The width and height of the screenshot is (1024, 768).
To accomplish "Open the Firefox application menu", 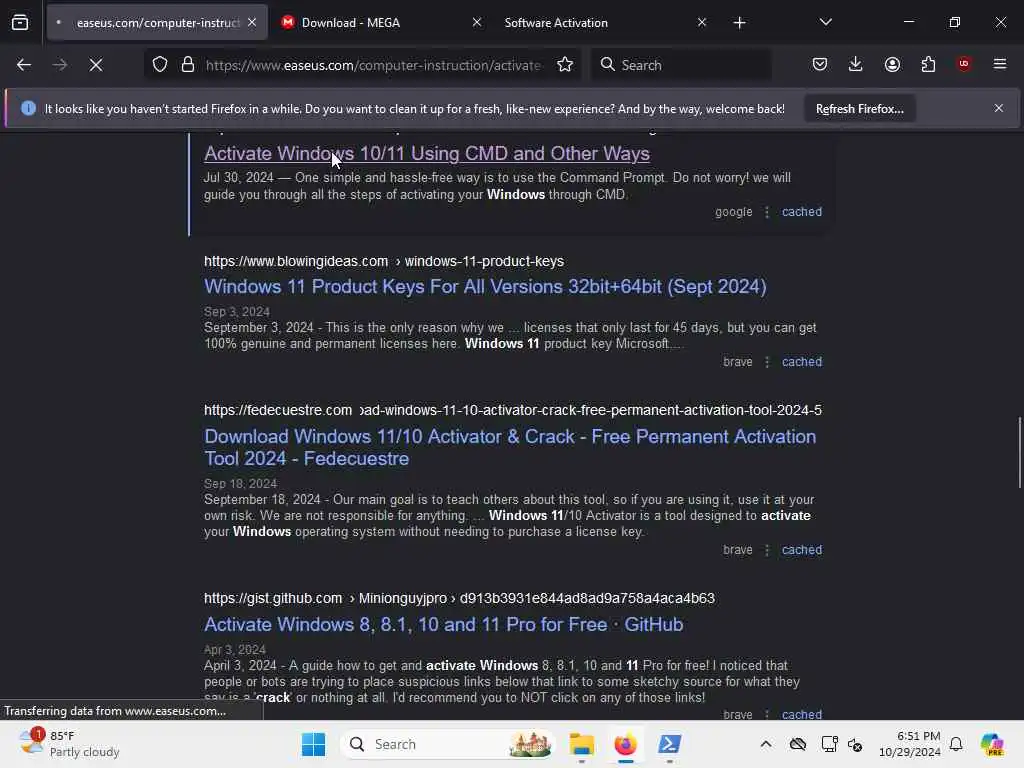I will pos(1000,64).
